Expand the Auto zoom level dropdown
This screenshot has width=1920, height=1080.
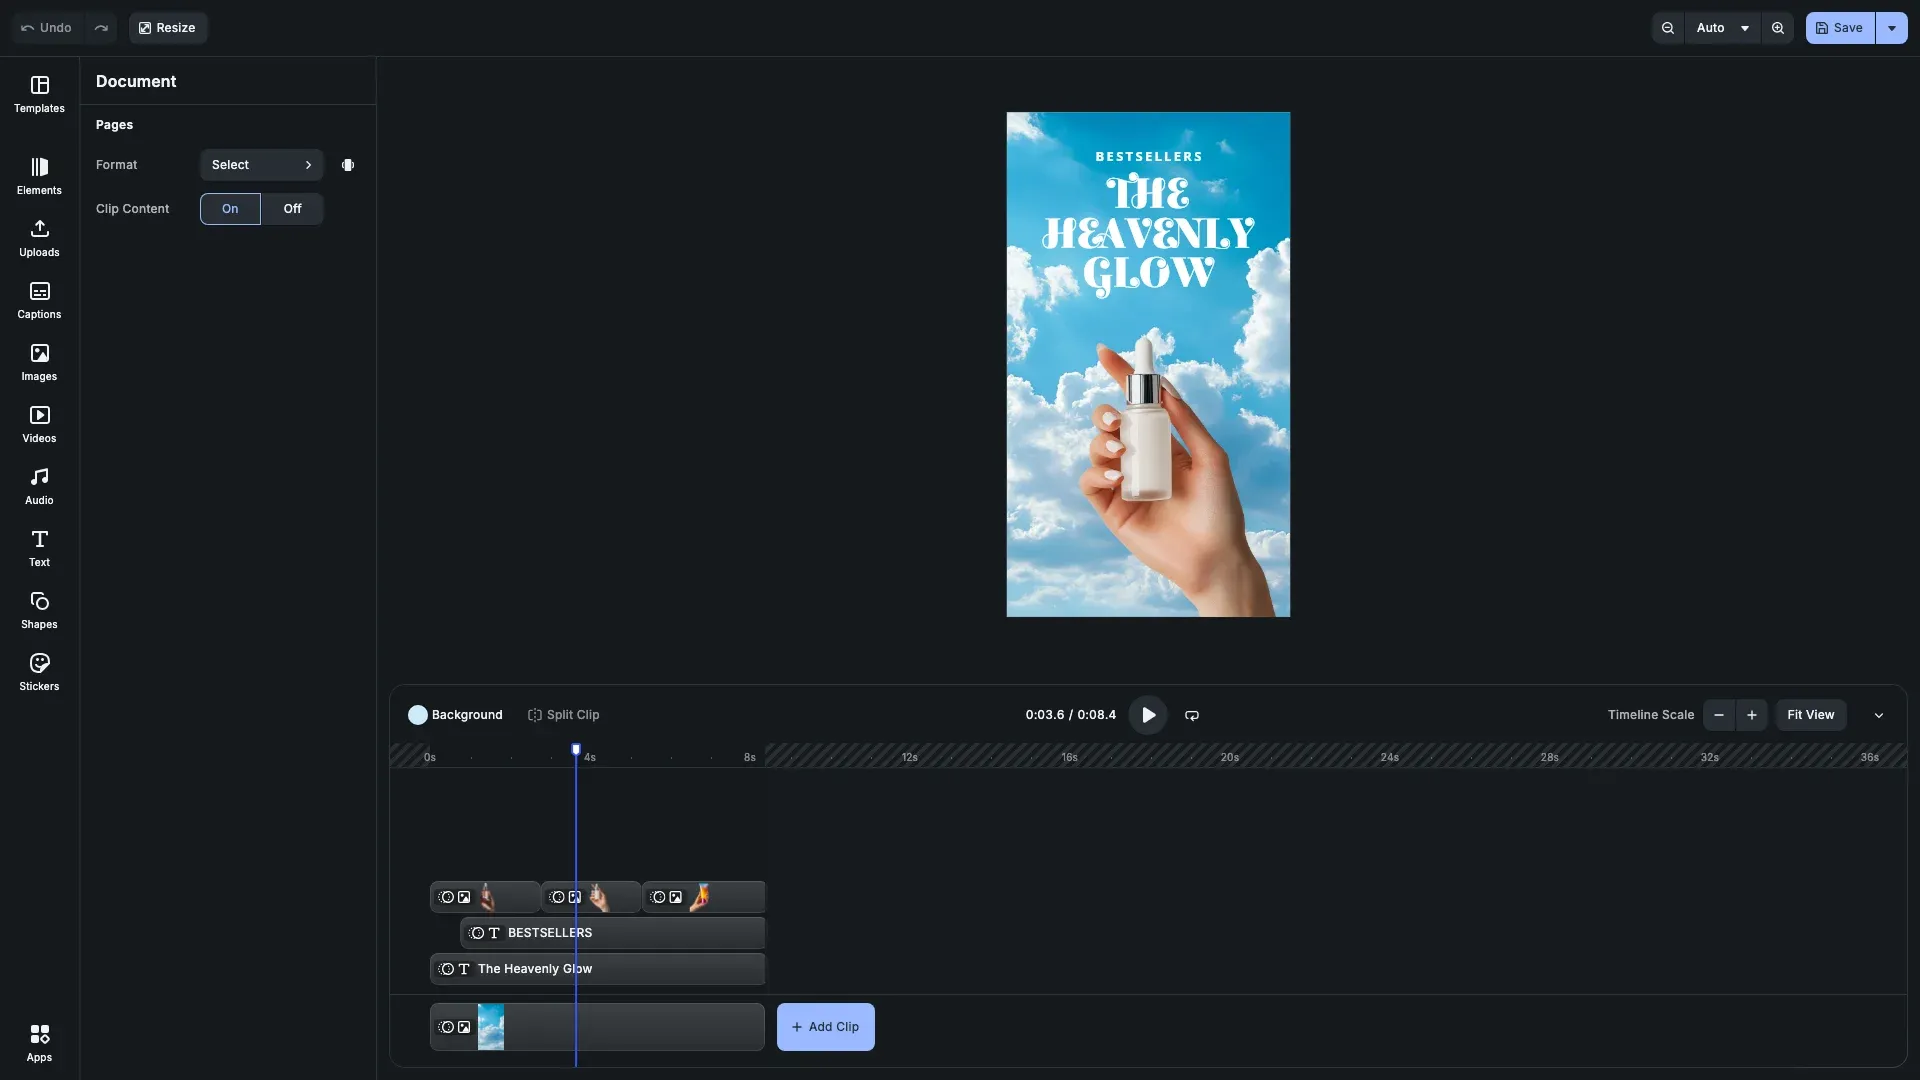1723,27
